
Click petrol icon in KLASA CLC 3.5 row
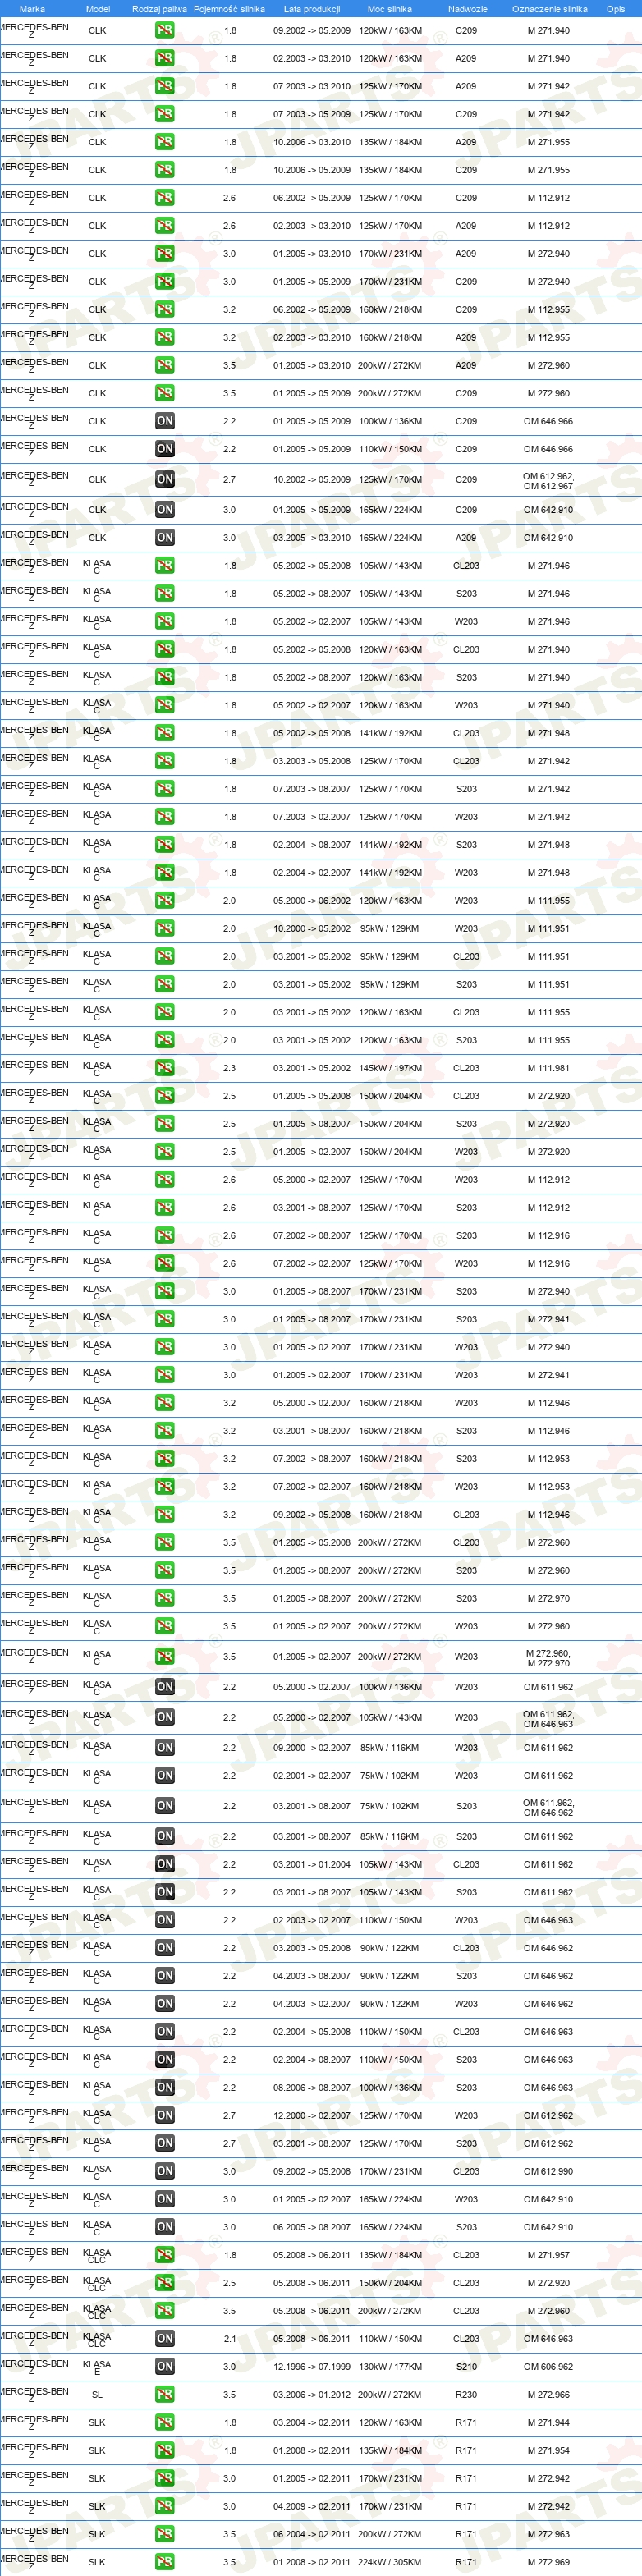point(165,2311)
